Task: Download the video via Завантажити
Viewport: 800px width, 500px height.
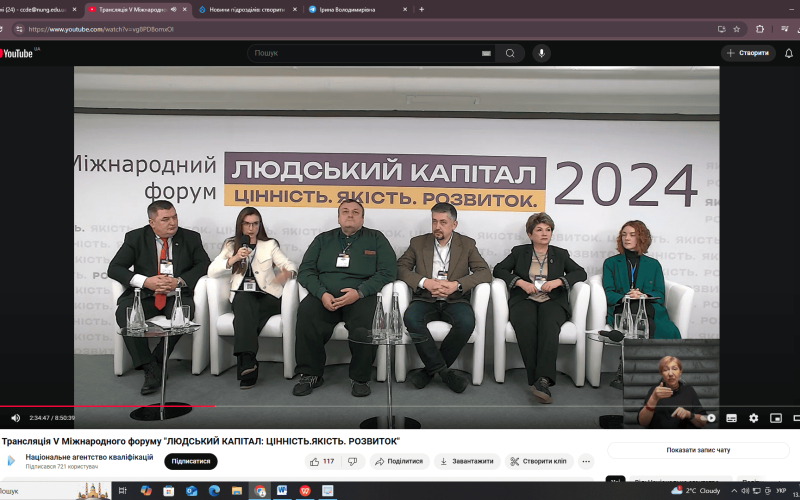Action: (x=467, y=461)
